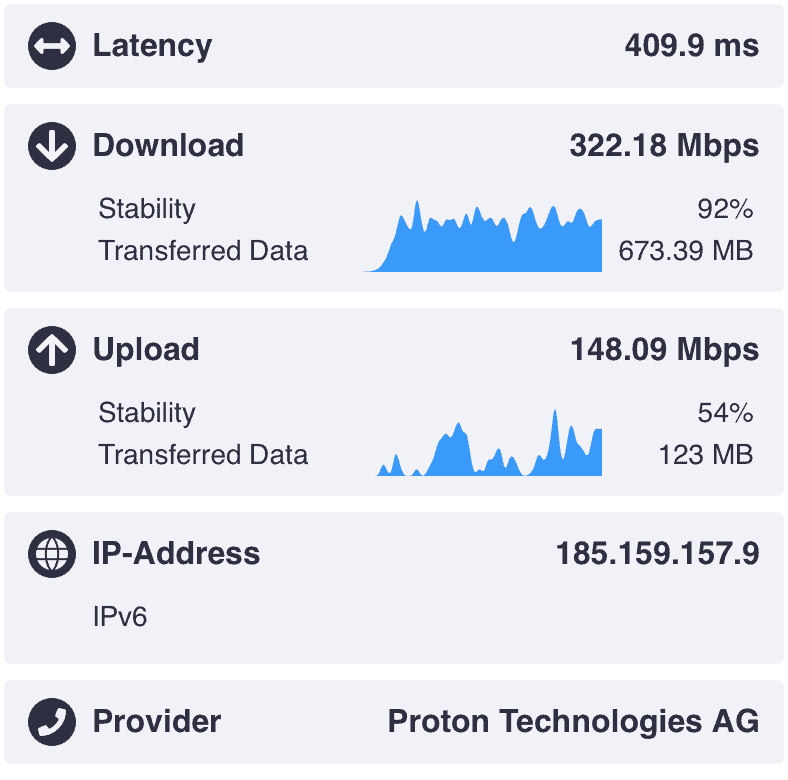Click the 148.09 Mbps upload value
The height and width of the screenshot is (780, 788).
point(664,350)
